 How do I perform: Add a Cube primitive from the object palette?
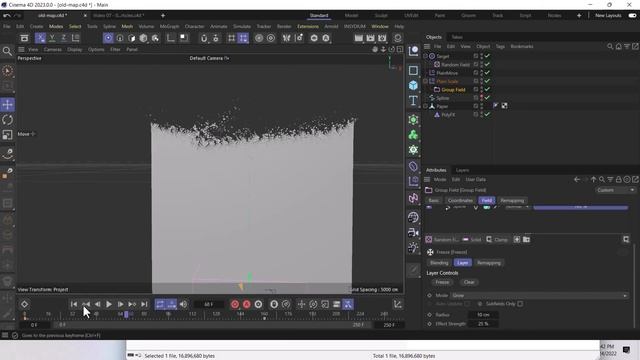[413, 85]
